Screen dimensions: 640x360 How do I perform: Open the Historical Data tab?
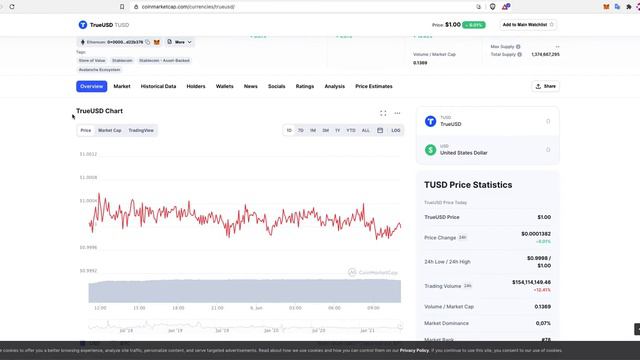point(158,87)
